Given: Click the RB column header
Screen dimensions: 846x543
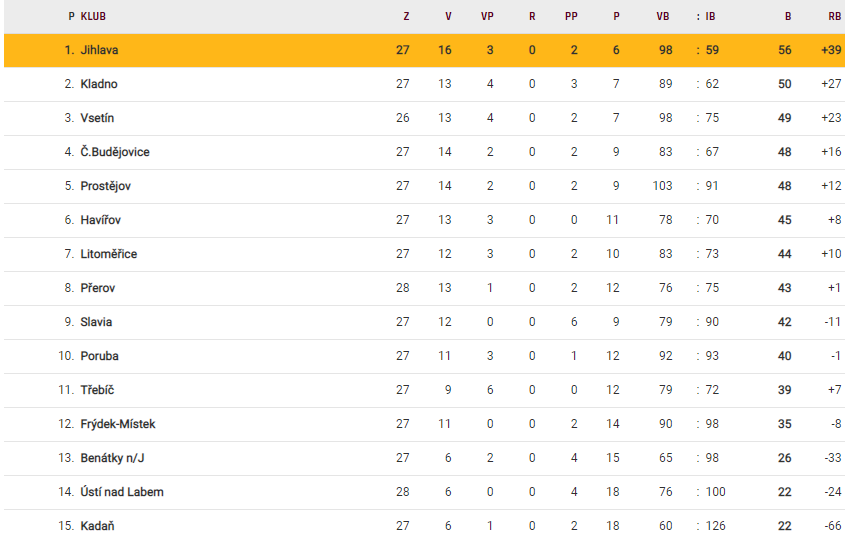Looking at the screenshot, I should [834, 16].
